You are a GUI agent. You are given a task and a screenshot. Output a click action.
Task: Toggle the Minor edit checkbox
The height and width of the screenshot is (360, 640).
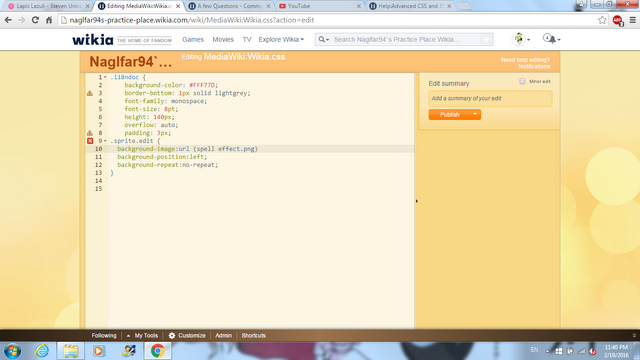coord(522,81)
